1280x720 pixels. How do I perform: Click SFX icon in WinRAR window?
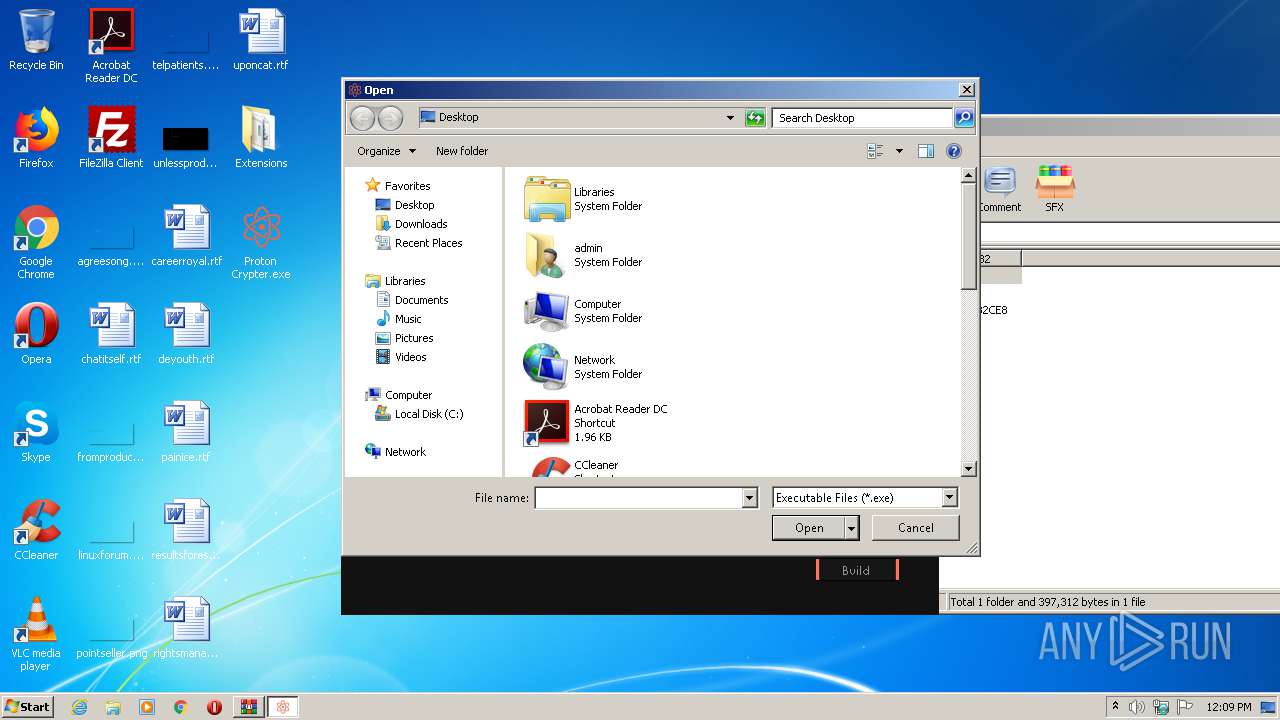pyautogui.click(x=1055, y=190)
